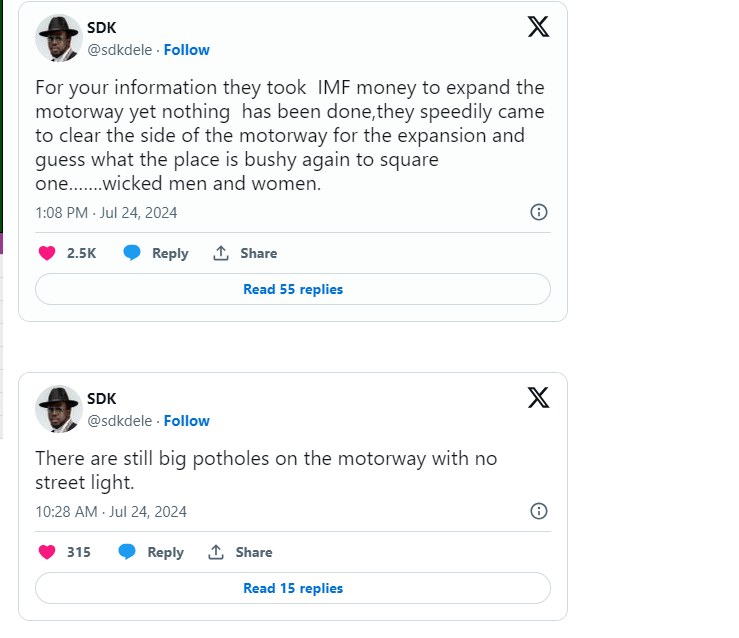This screenshot has height=638, width=739.
Task: Click the X logo on the IMF tweet
Action: (x=538, y=27)
